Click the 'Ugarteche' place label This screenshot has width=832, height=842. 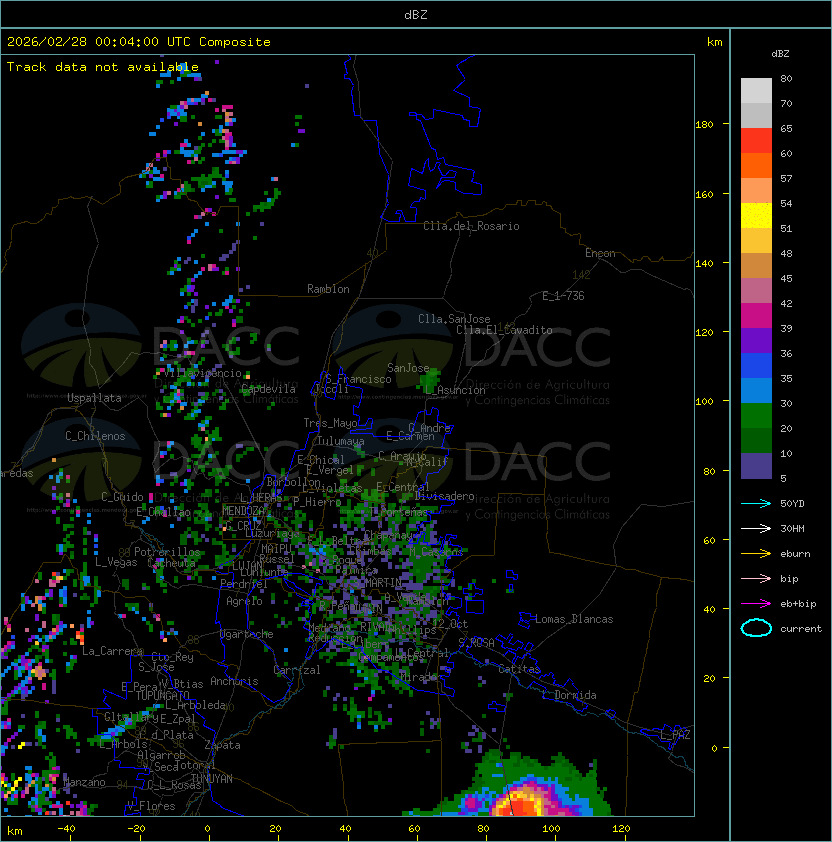247,634
